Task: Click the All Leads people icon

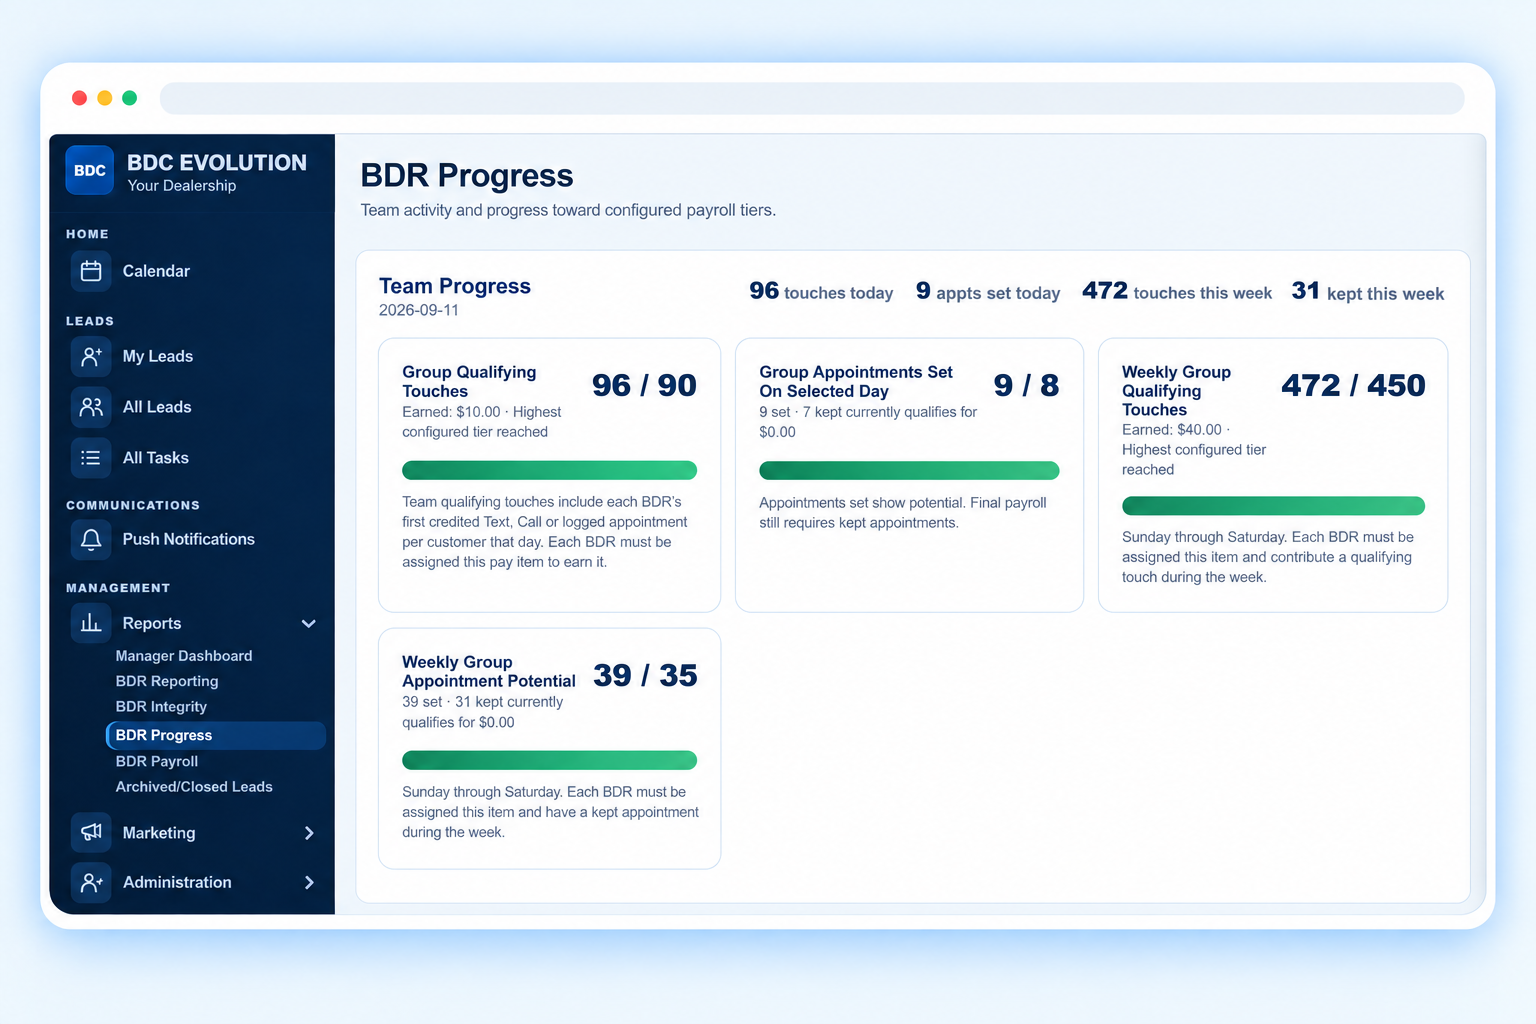Action: coord(91,407)
